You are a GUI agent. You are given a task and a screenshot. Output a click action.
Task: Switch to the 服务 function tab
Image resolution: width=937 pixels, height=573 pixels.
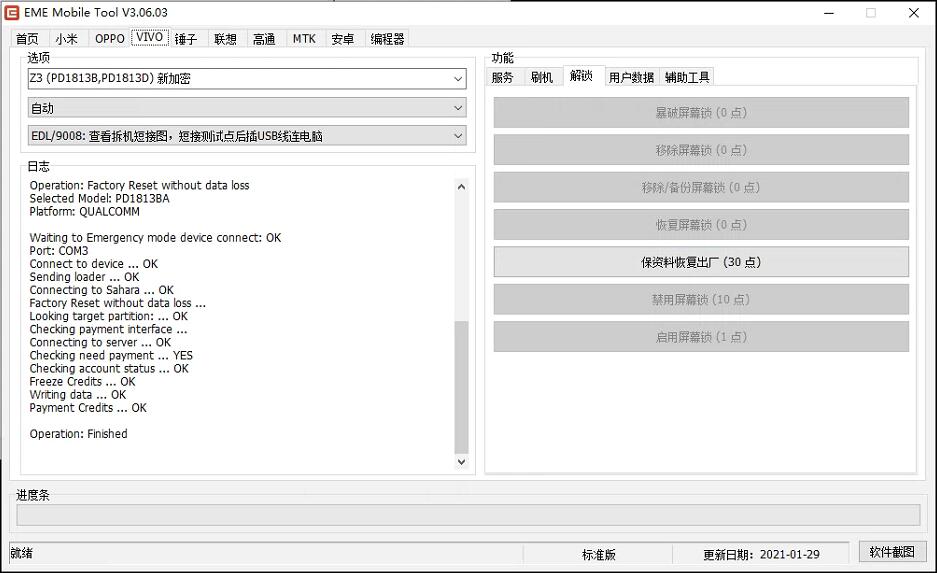click(503, 77)
